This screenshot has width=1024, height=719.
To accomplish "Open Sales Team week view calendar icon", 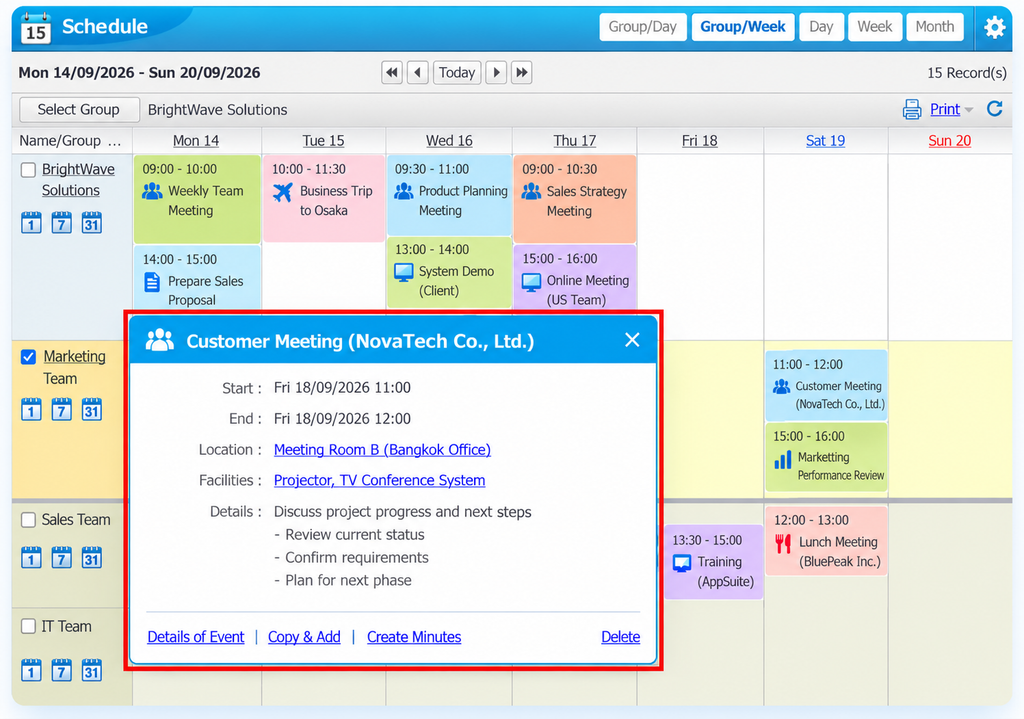I will pos(61,558).
